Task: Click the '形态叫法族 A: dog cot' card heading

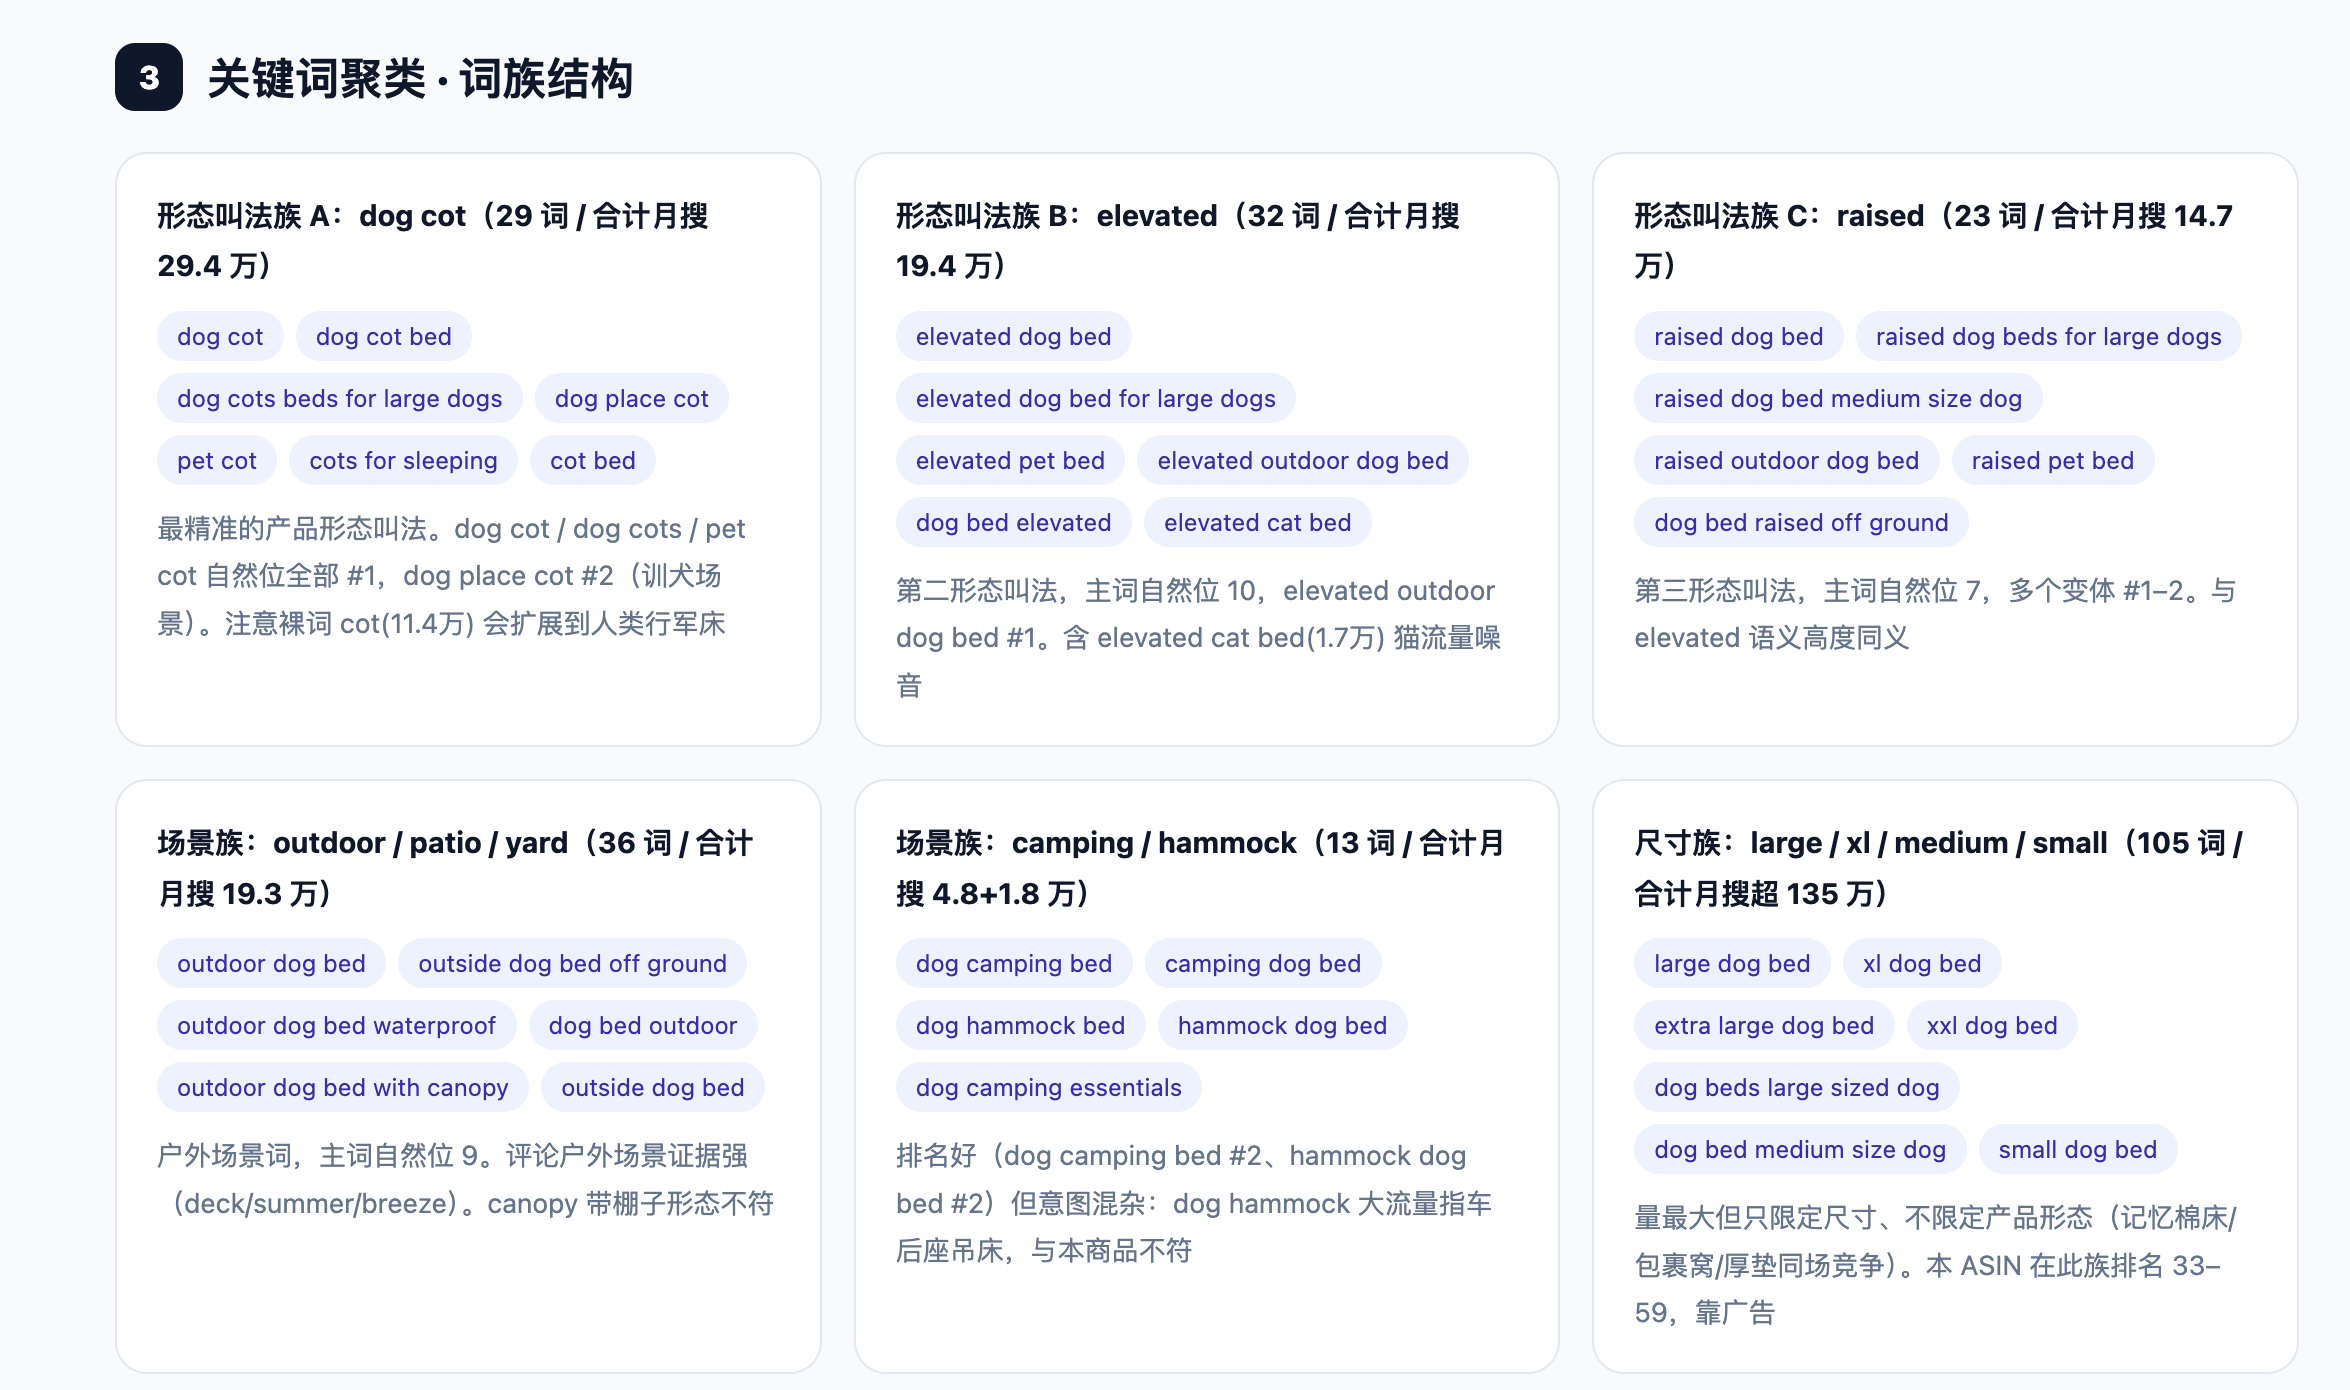Action: click(x=433, y=241)
